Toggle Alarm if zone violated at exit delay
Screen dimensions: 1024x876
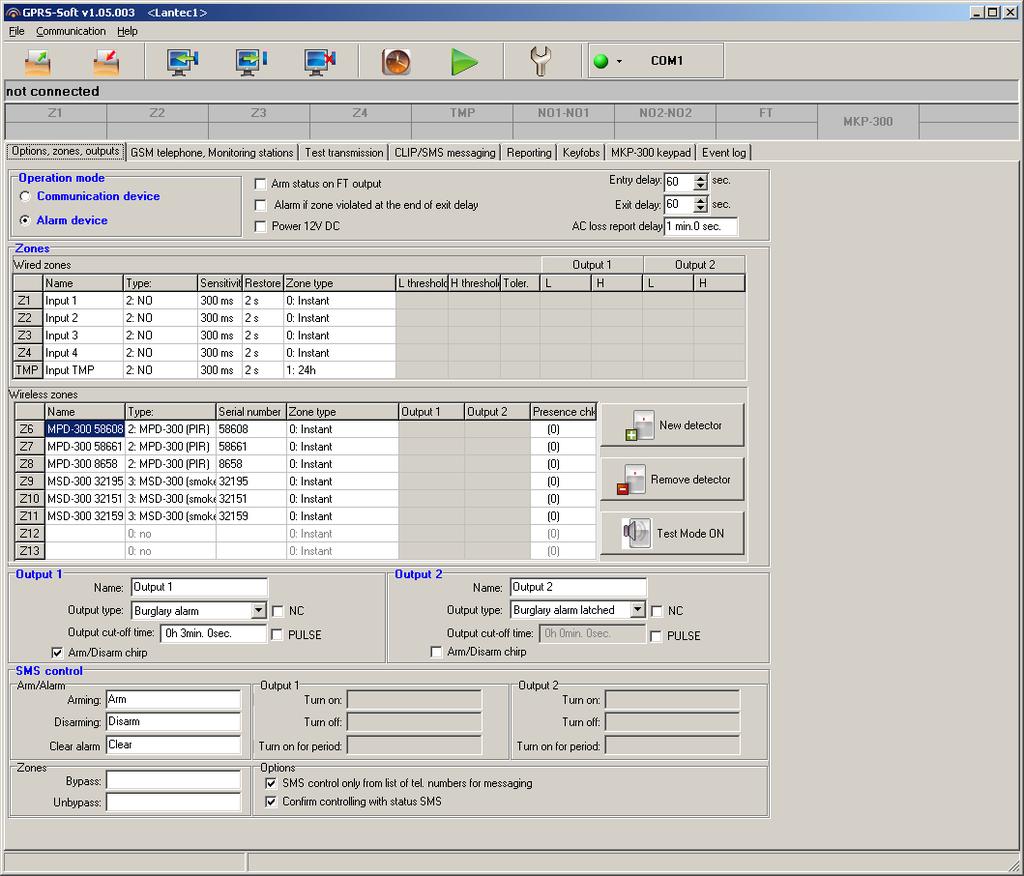pyautogui.click(x=260, y=205)
